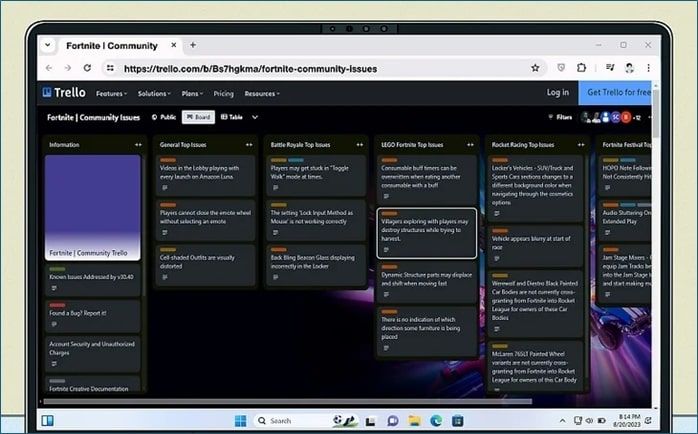Open the Fortnite Community Trello cover card
Viewport: 698px width, 434px height.
[x=93, y=208]
